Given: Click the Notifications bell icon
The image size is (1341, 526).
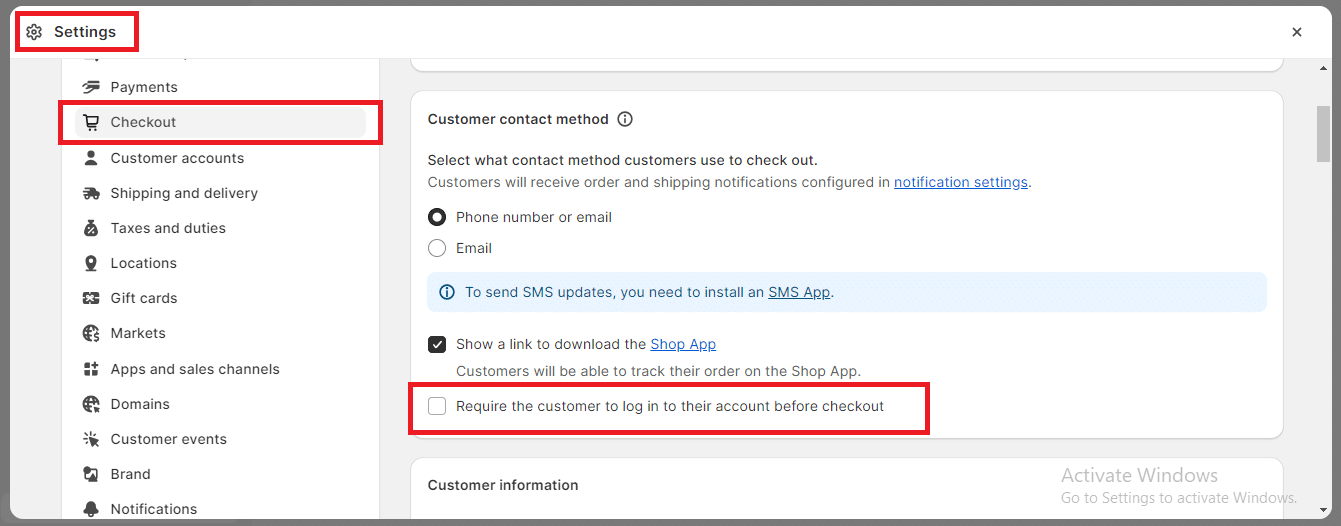Looking at the screenshot, I should point(91,509).
